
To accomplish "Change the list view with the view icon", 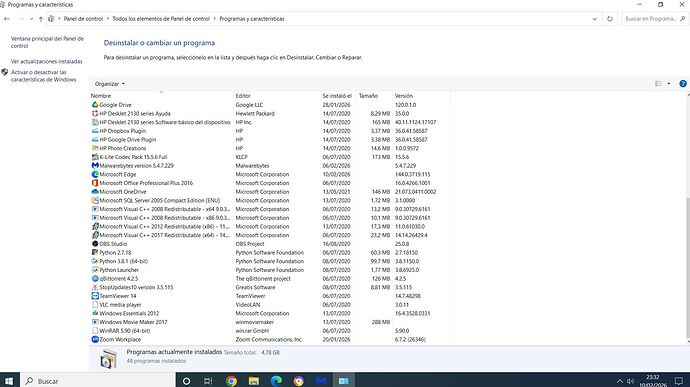I will tap(658, 84).
